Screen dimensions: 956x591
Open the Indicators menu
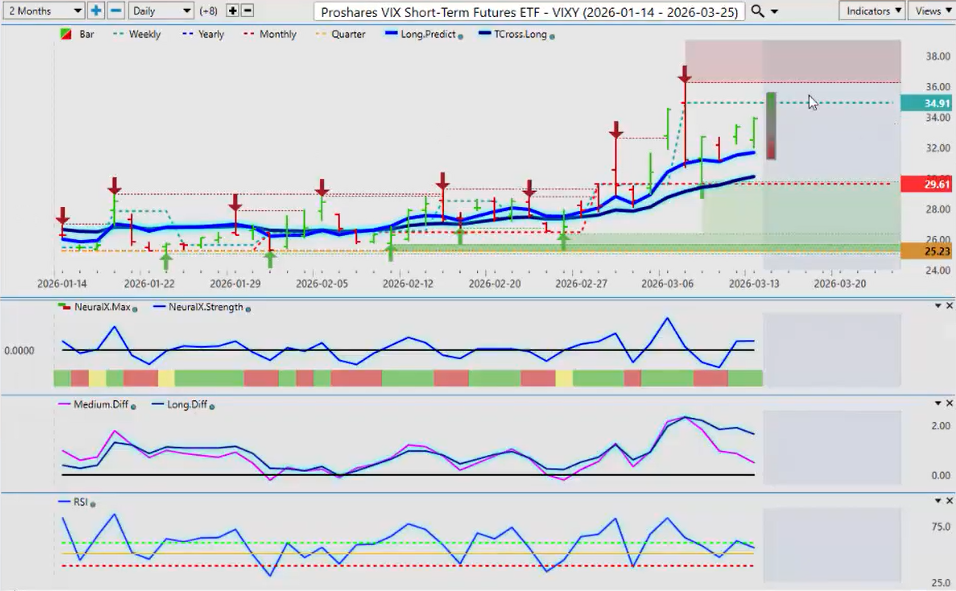click(x=871, y=10)
